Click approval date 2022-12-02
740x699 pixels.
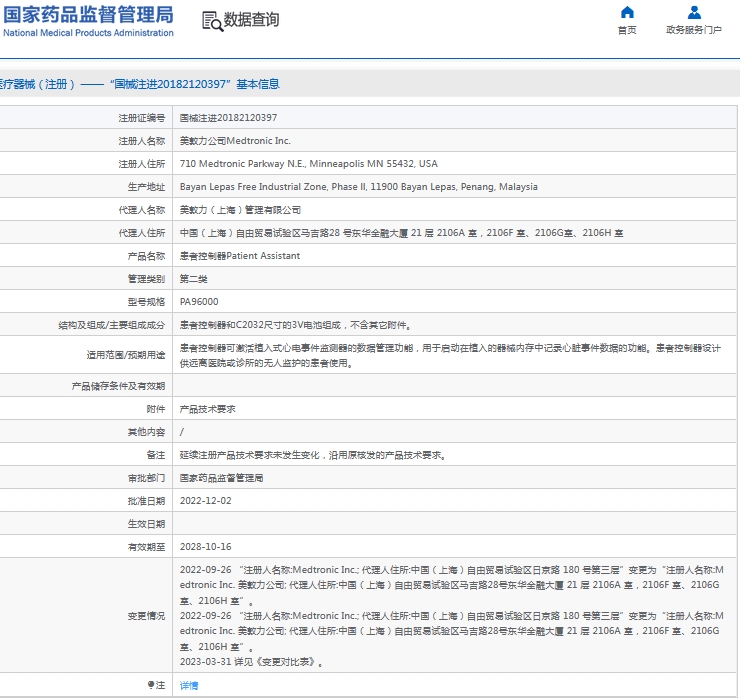206,501
